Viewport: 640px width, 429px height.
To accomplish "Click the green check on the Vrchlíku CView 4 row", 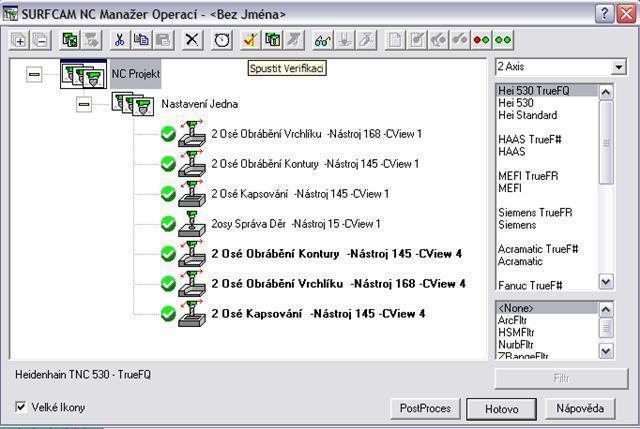I will (x=168, y=284).
